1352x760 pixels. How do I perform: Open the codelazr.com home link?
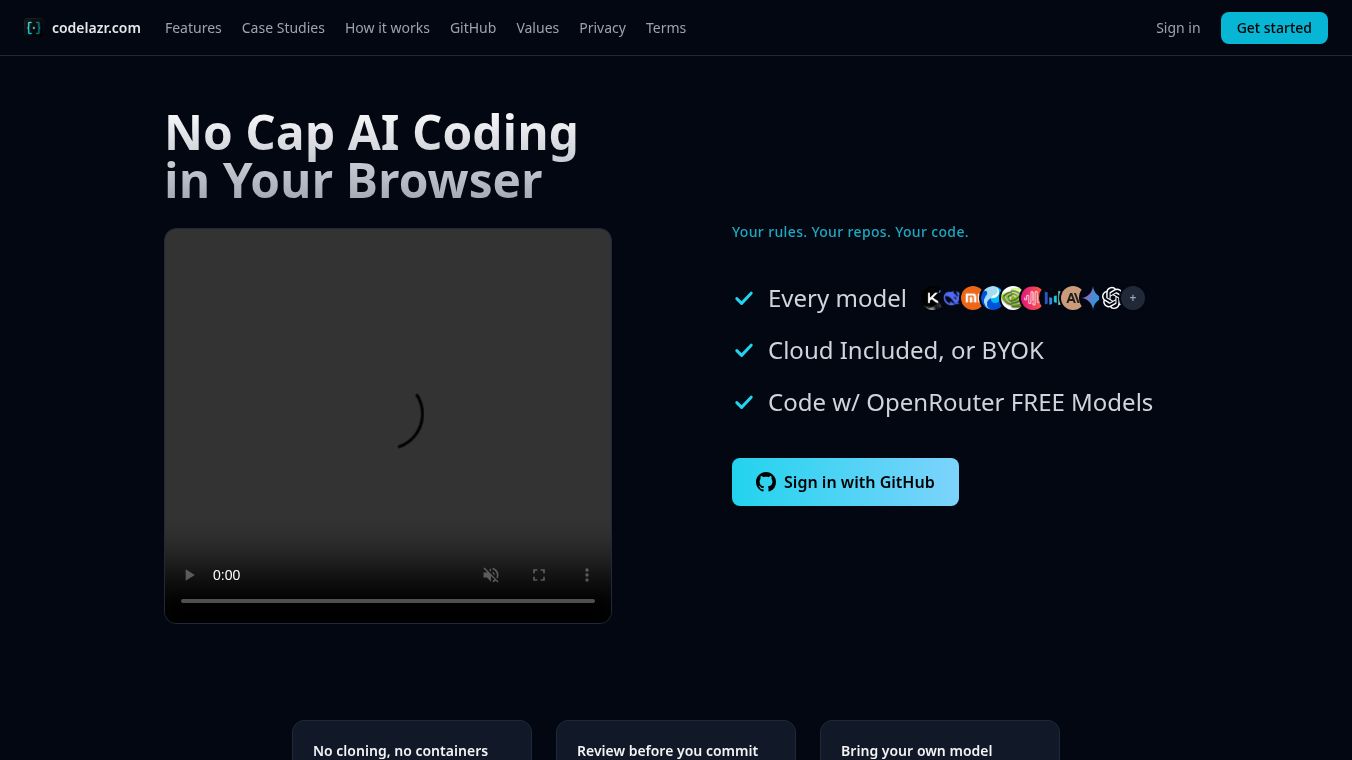point(96,28)
